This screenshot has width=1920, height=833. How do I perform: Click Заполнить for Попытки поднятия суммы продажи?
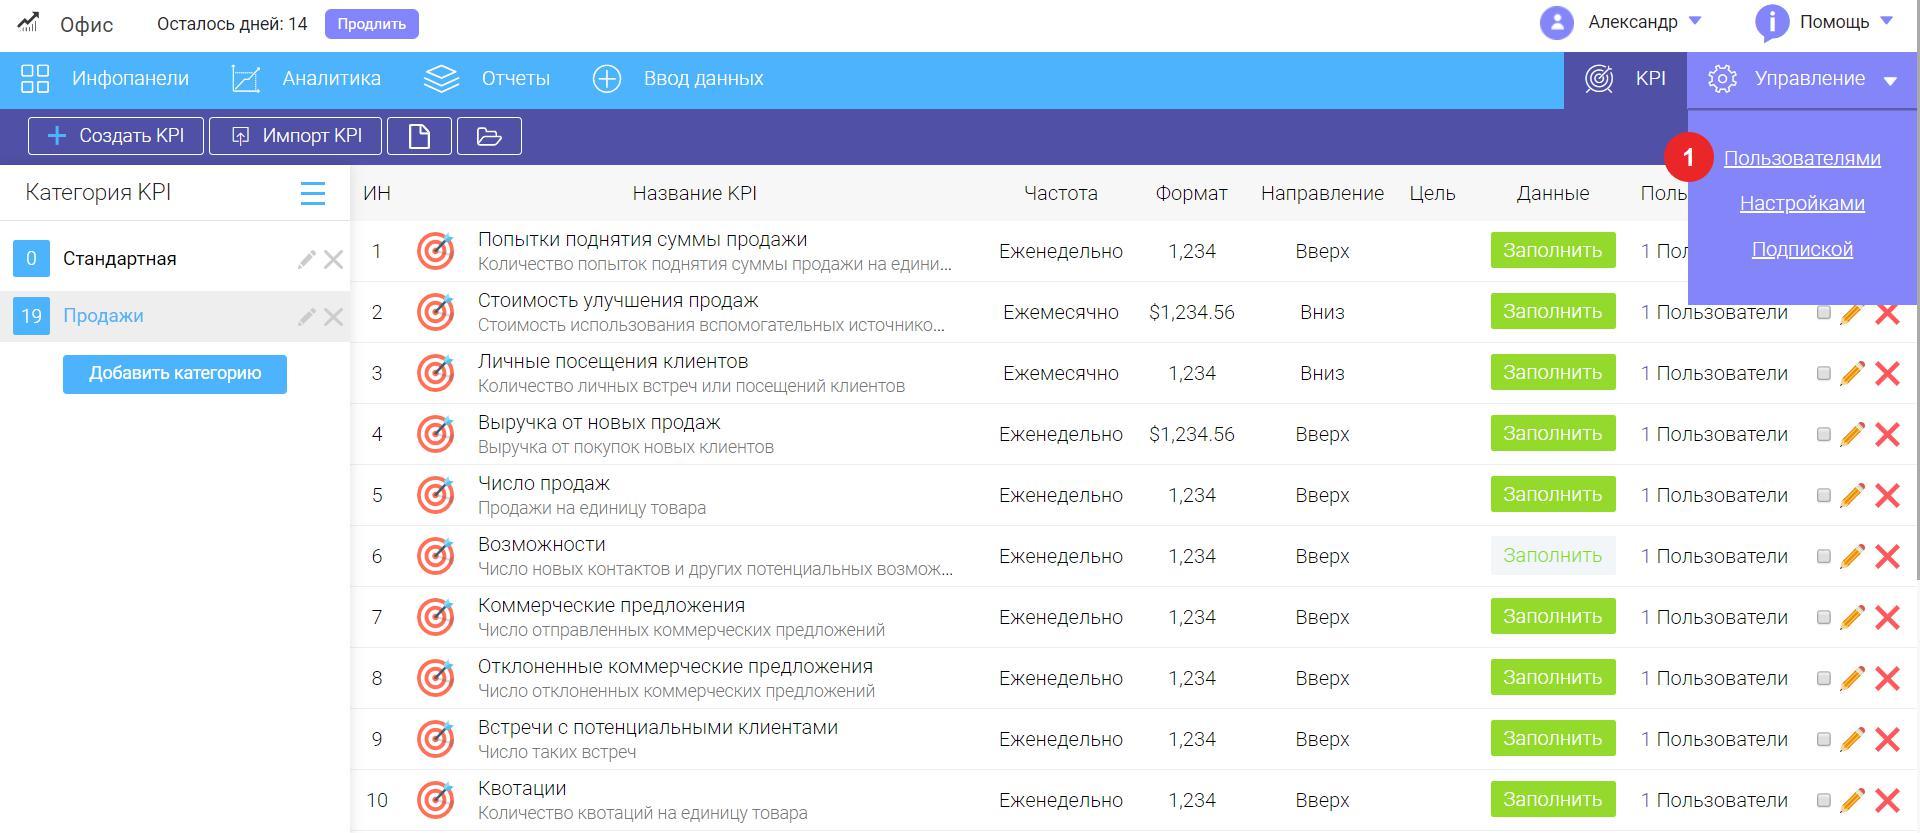1553,251
